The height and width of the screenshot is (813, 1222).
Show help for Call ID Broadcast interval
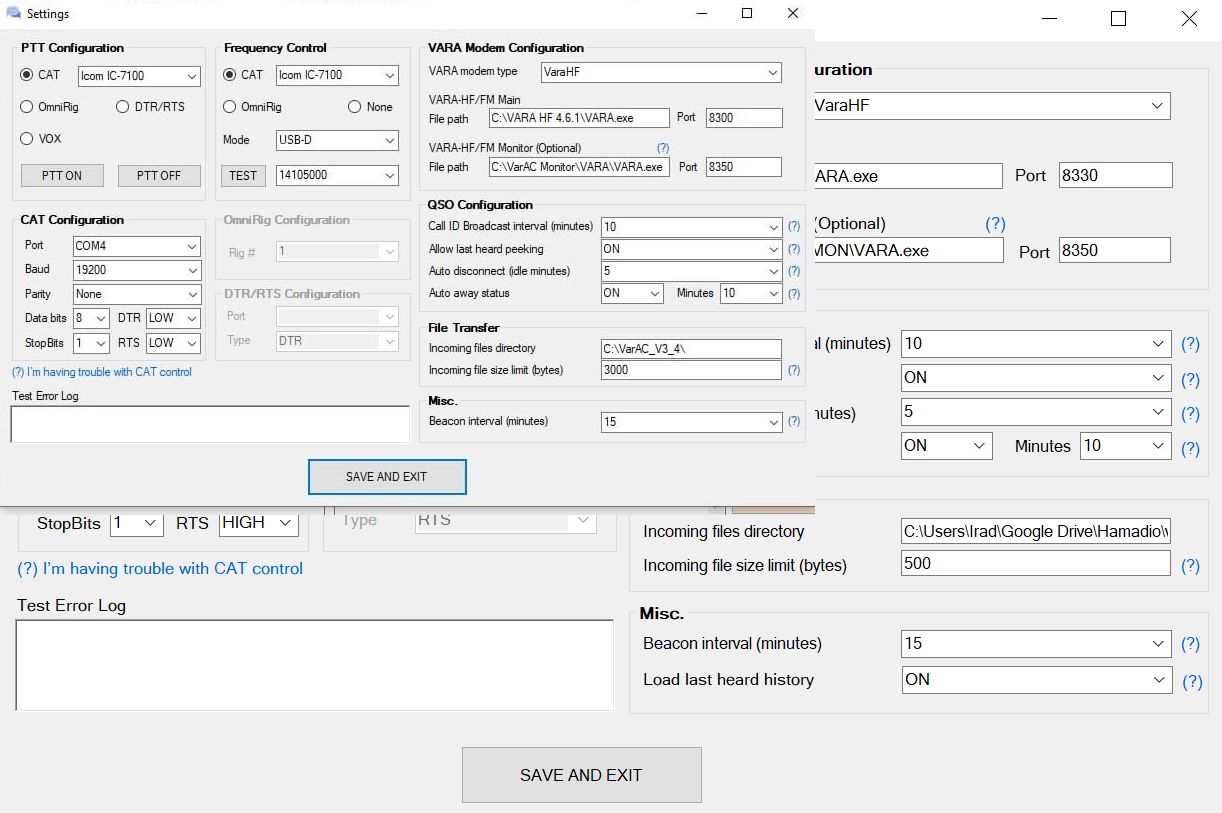coord(794,227)
